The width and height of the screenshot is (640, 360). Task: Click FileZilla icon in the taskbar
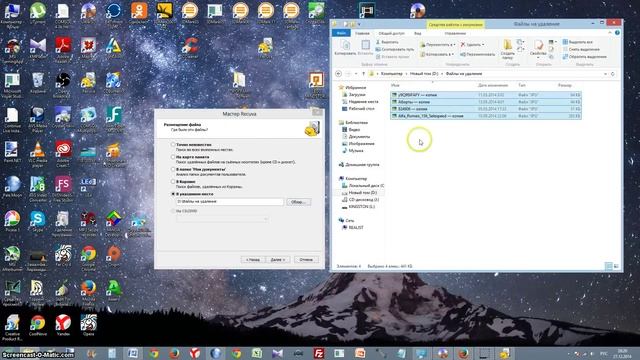tap(319, 353)
